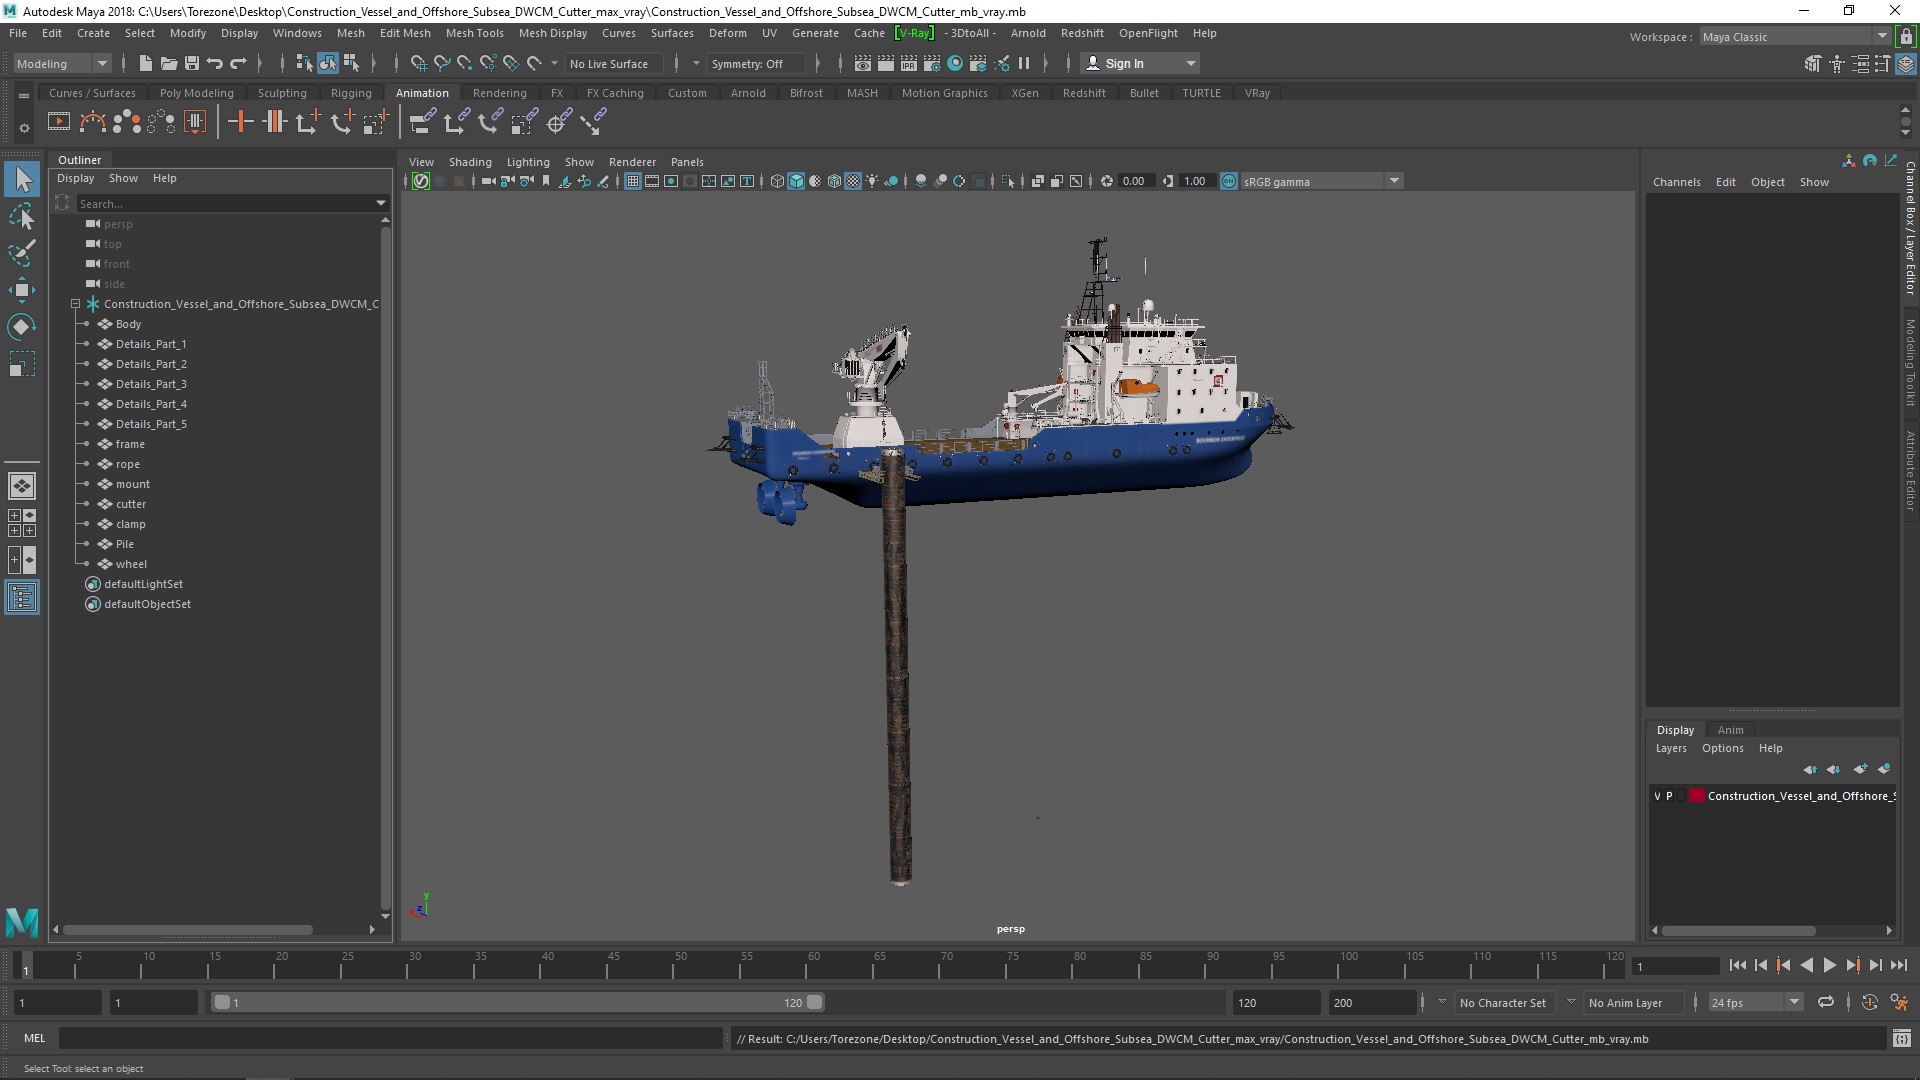
Task: Play animation backwards
Action: 1806,965
